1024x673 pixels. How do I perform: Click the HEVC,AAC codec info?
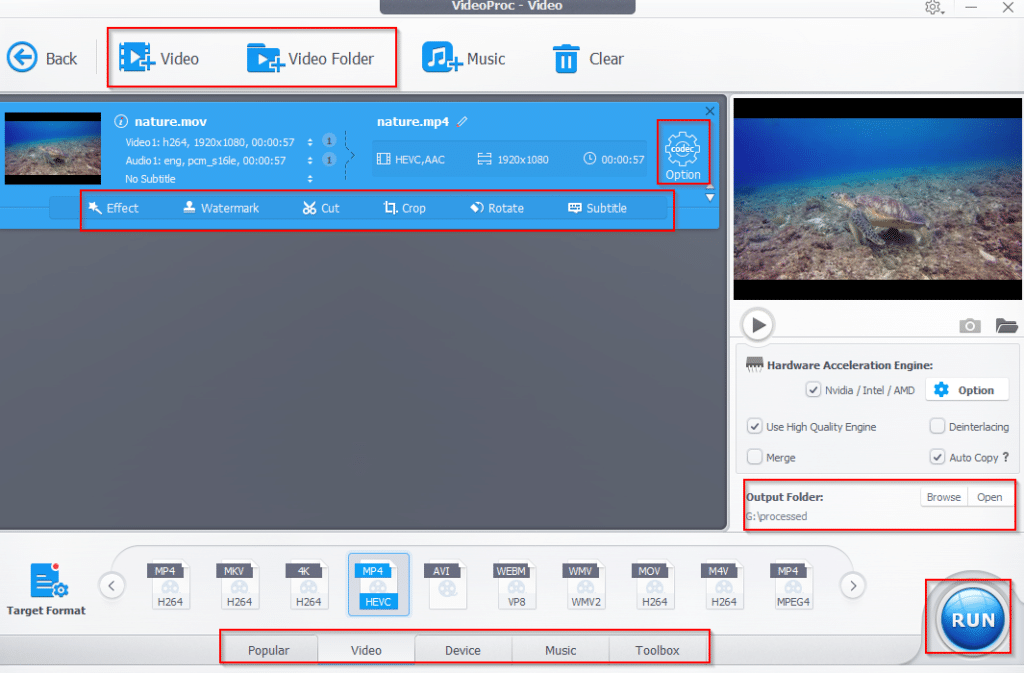(411, 159)
